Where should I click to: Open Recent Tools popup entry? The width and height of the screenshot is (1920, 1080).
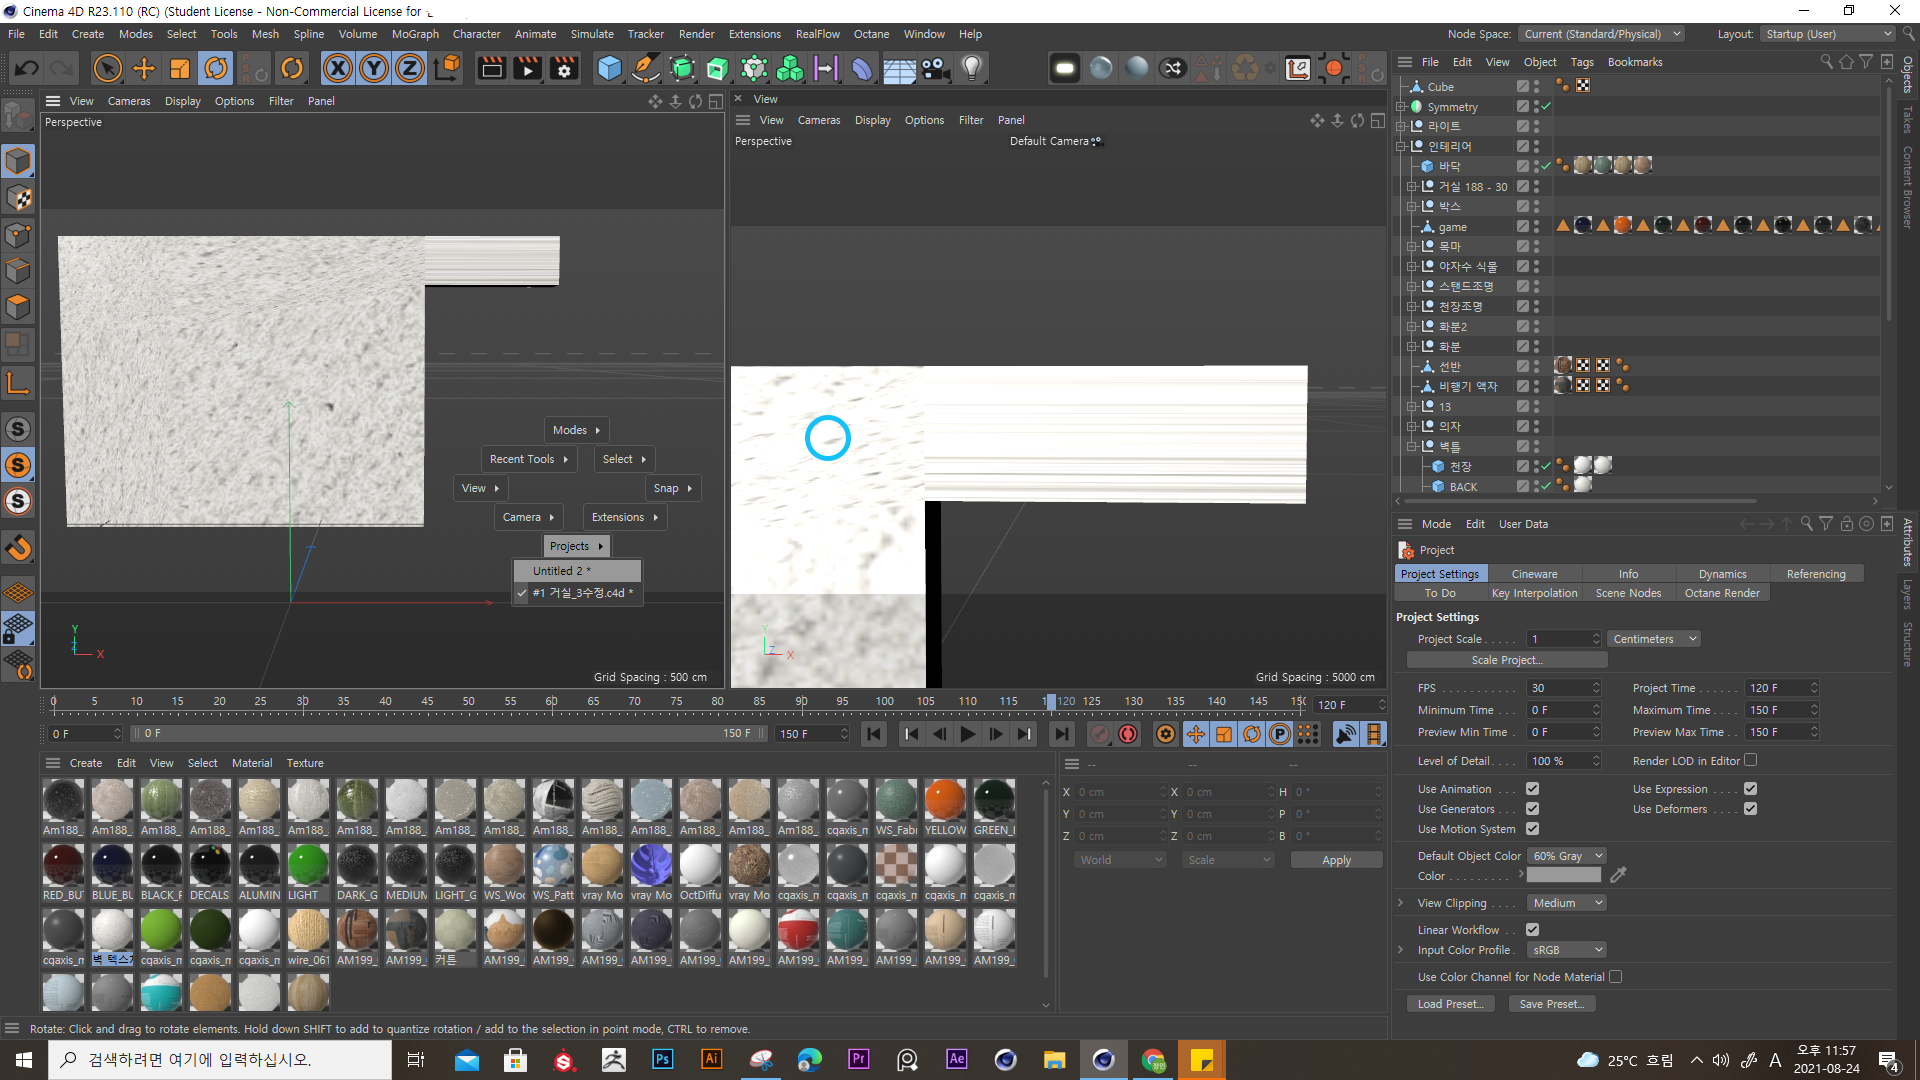coord(528,459)
